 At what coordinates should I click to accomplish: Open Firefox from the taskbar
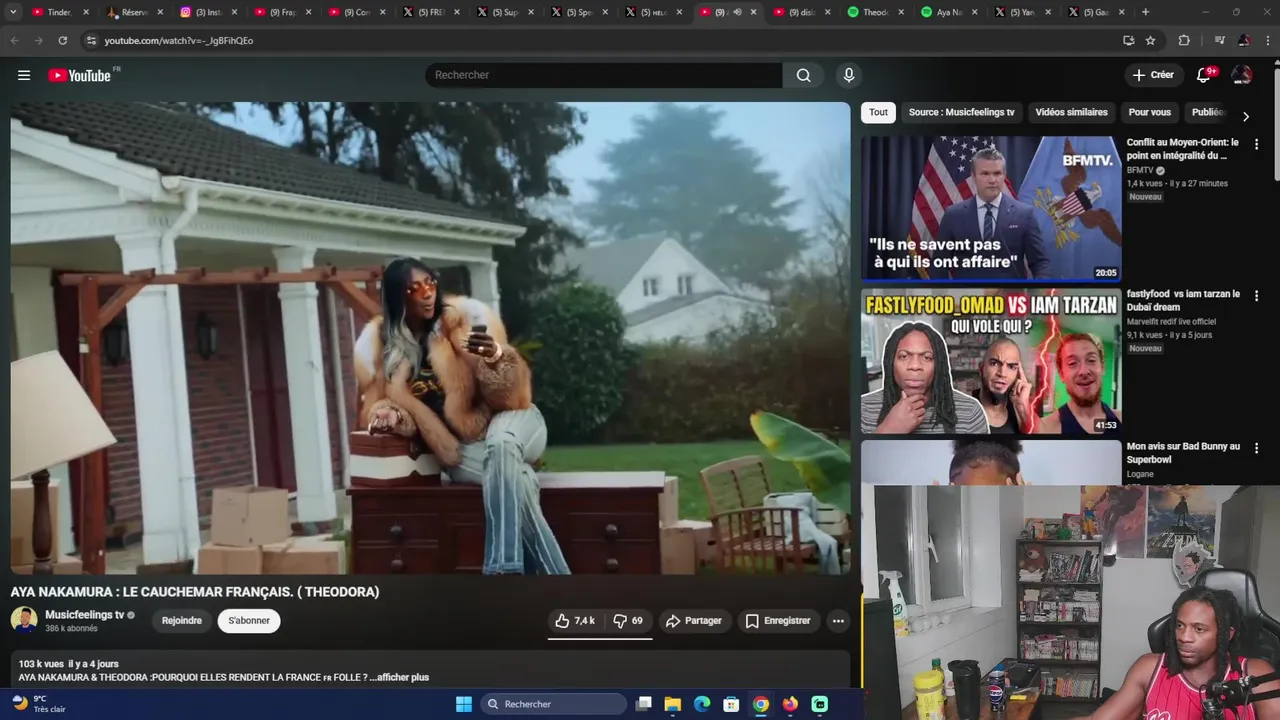(x=790, y=704)
